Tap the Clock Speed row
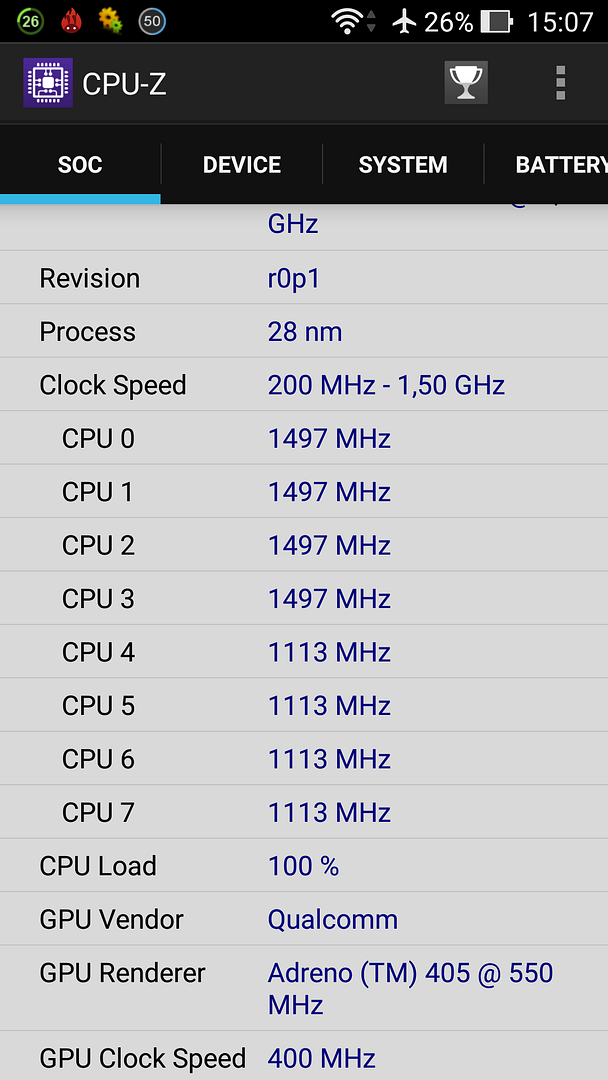 [x=304, y=384]
